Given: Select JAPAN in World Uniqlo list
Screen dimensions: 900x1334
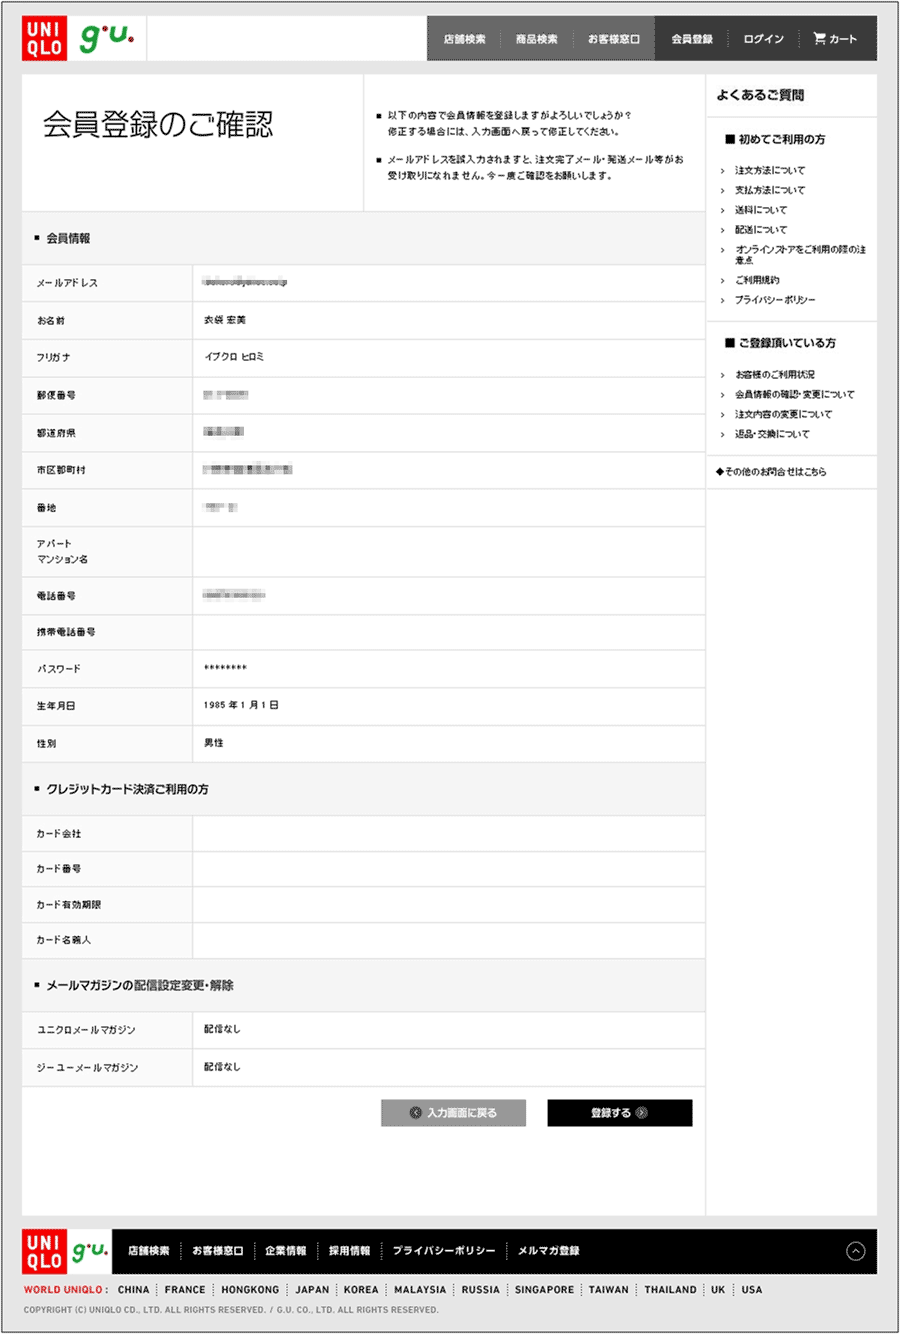Looking at the screenshot, I should pyautogui.click(x=312, y=1290).
